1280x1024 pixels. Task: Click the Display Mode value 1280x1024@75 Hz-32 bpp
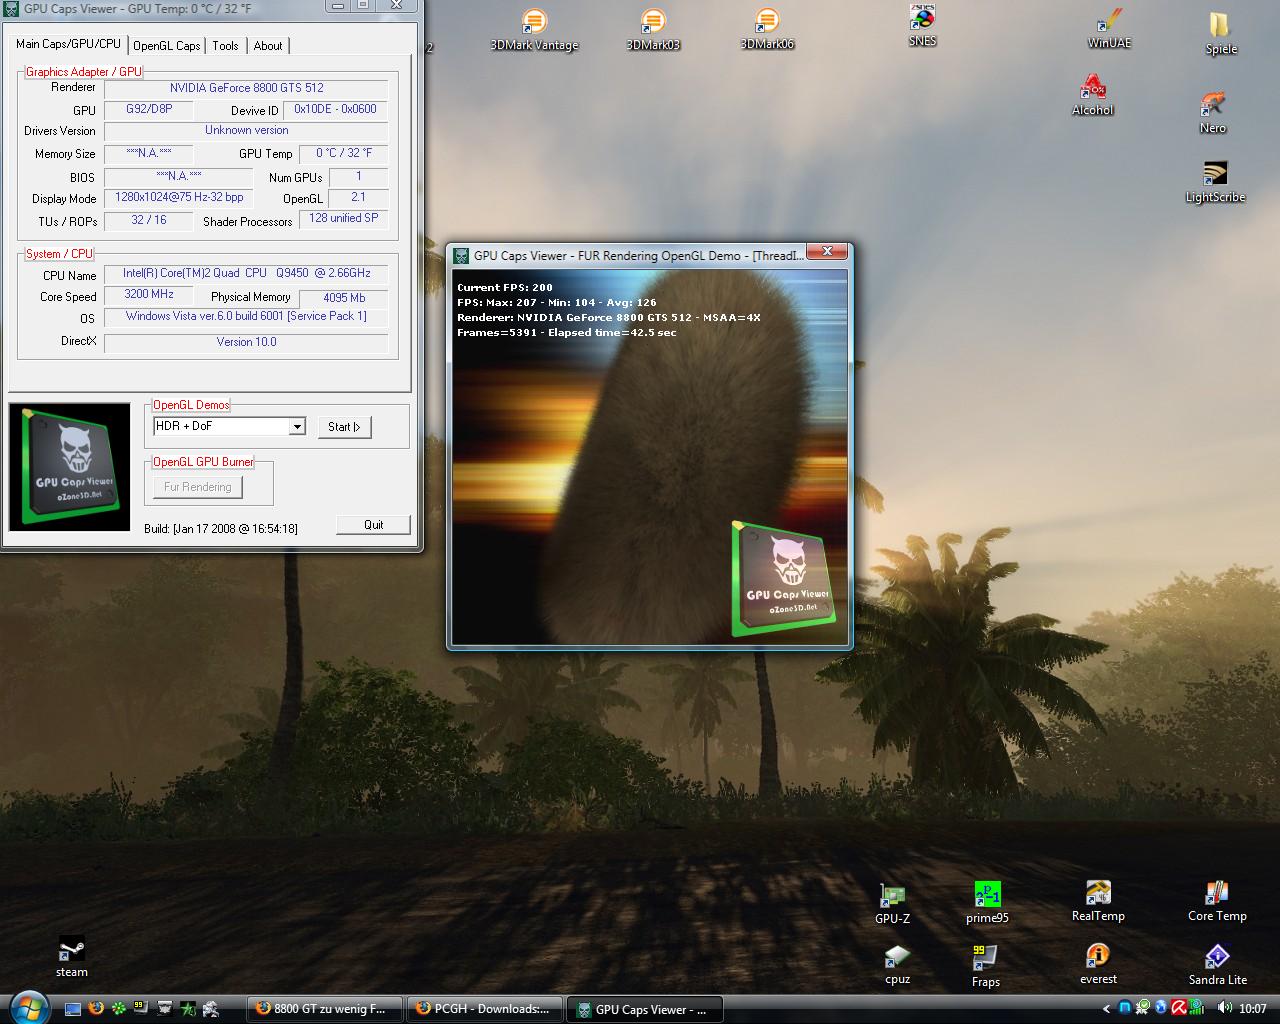179,198
